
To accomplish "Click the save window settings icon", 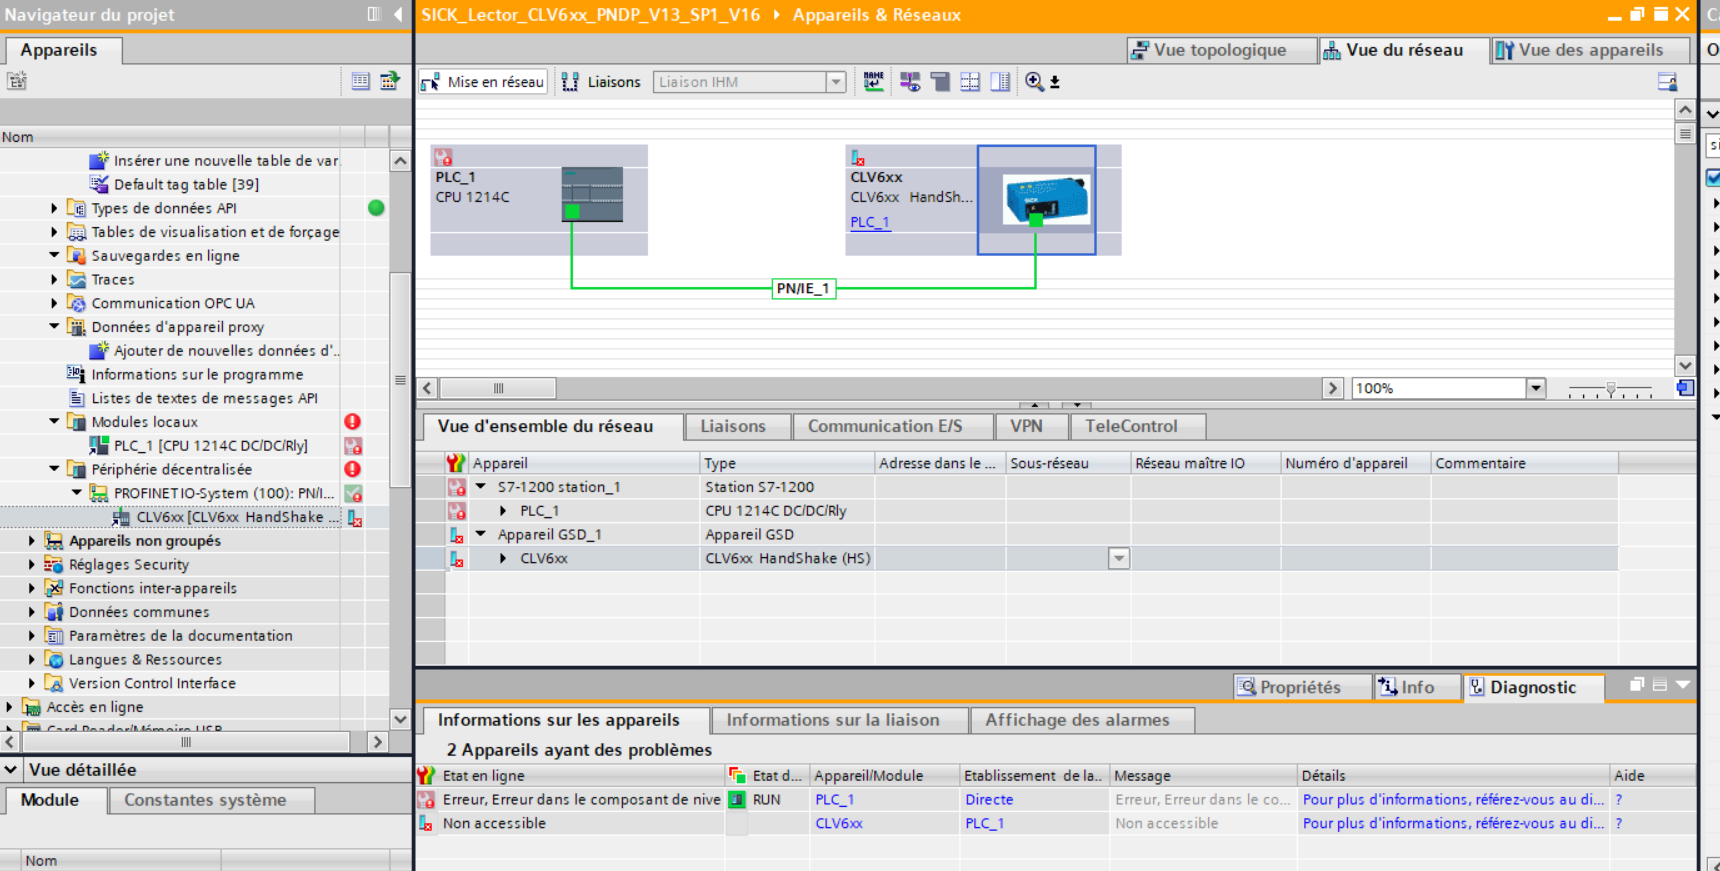I will click(1667, 82).
